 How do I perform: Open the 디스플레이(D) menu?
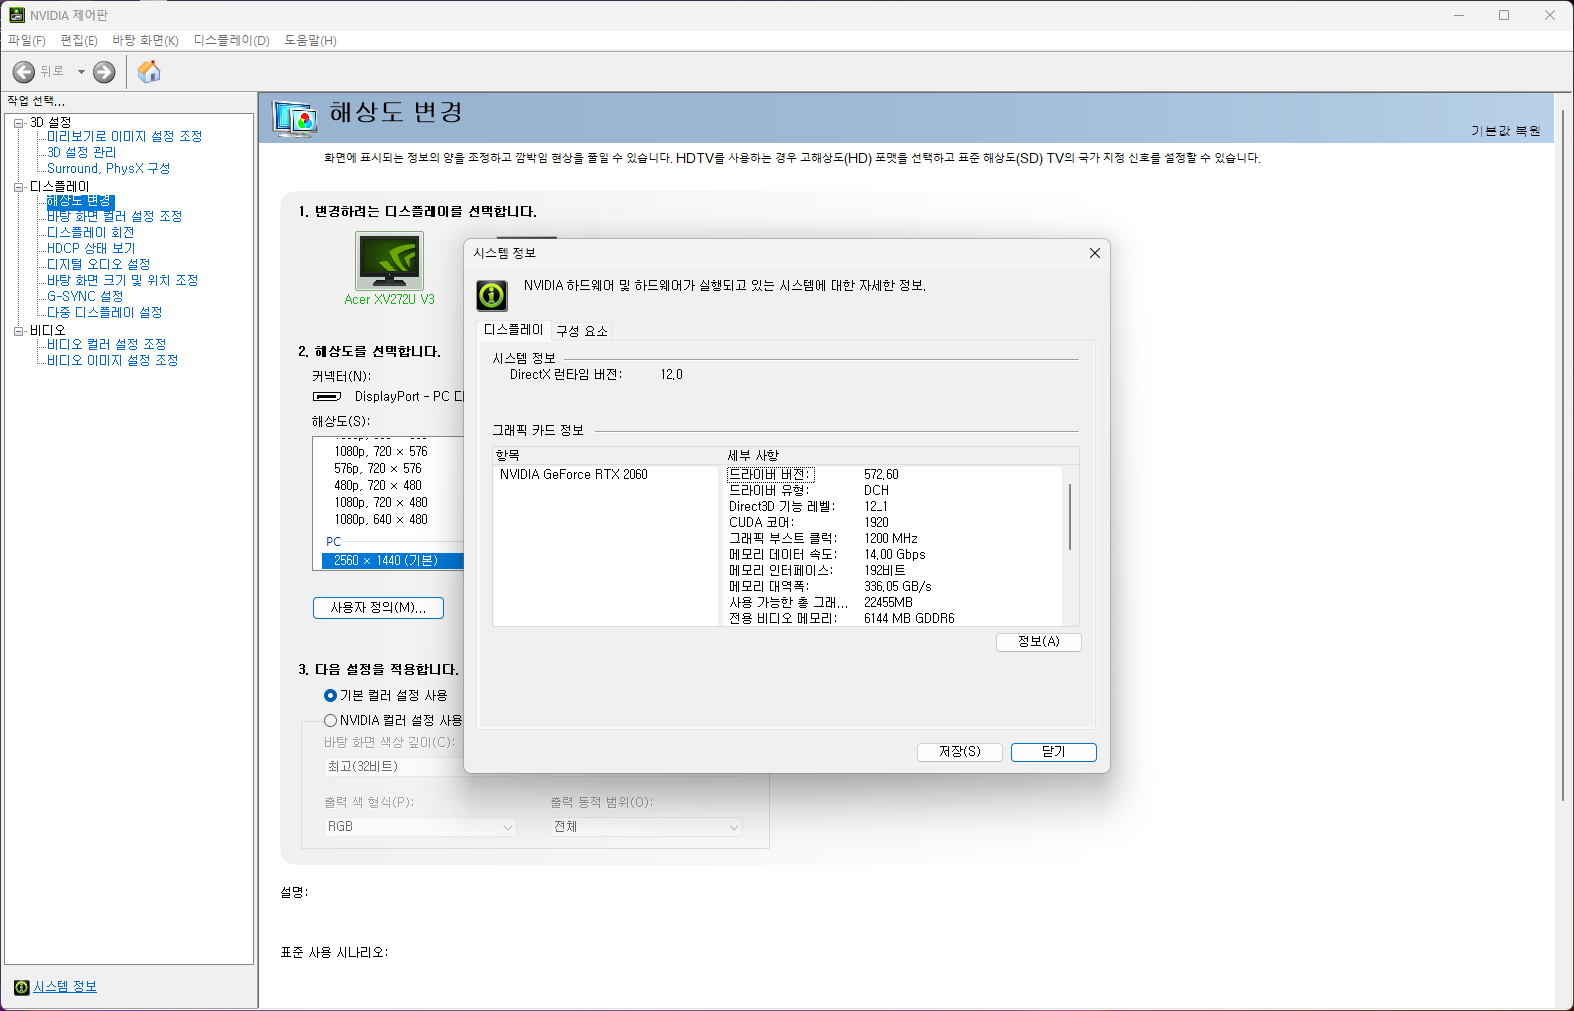[x=232, y=41]
